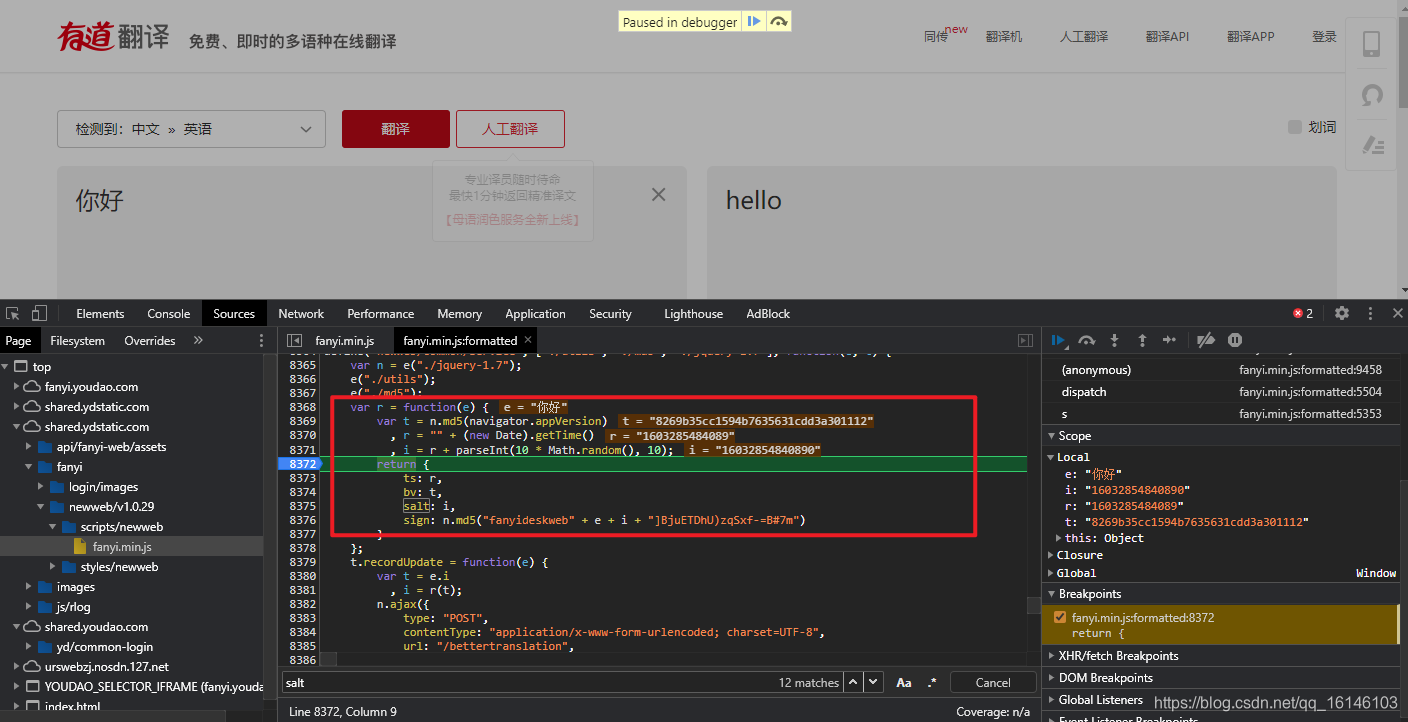Expand api/fanyi-web/assets folder
The width and height of the screenshot is (1408, 722).
pos(30,447)
